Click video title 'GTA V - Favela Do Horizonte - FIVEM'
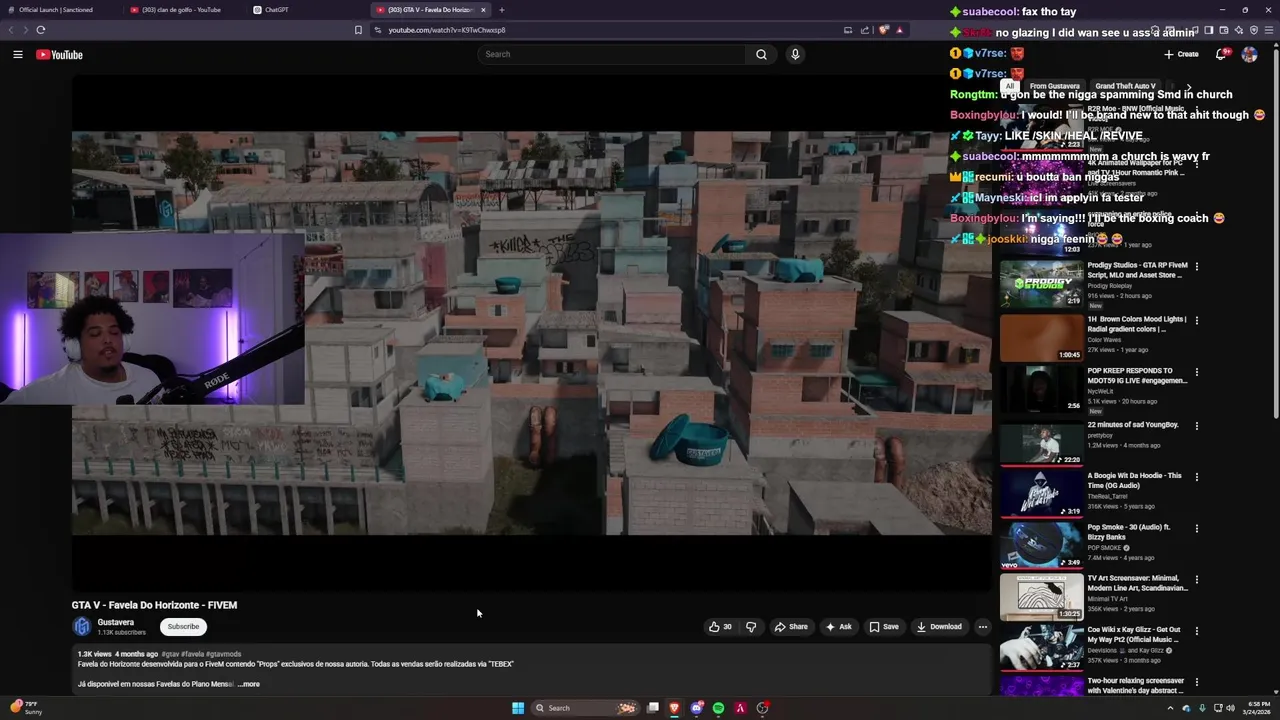This screenshot has width=1280, height=720. [154, 605]
